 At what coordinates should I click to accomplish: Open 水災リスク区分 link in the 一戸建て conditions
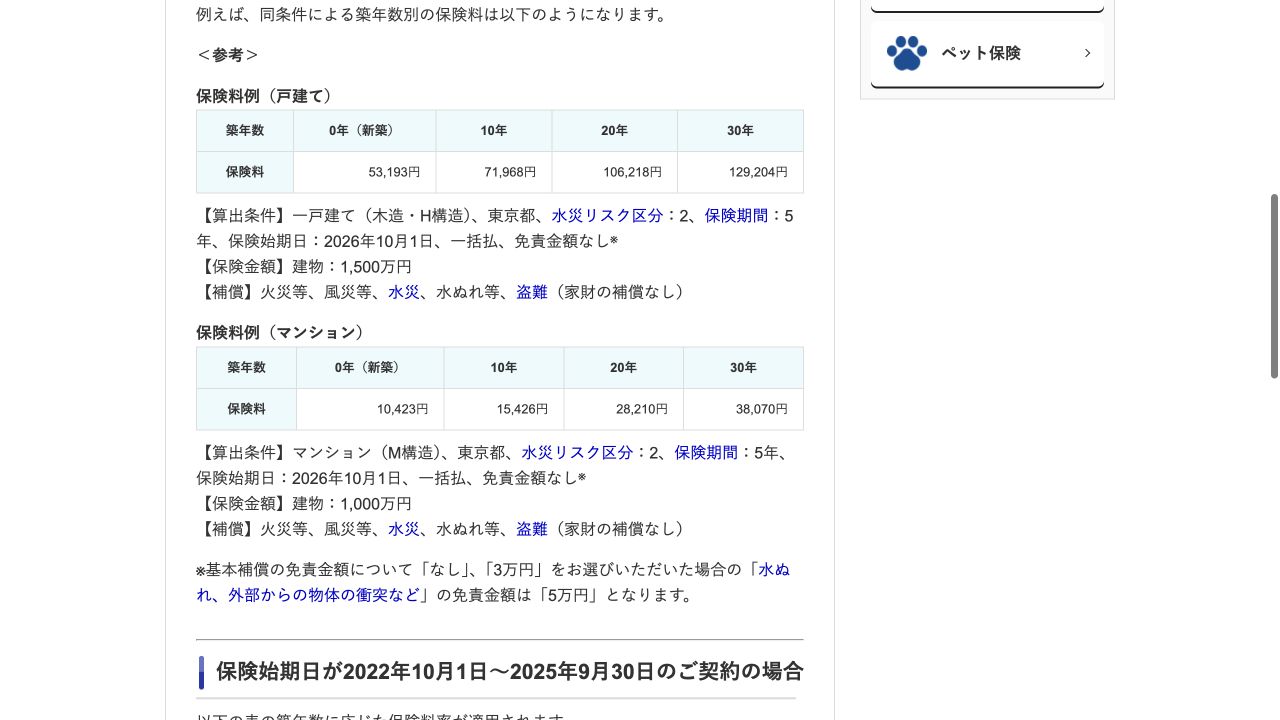coord(607,215)
